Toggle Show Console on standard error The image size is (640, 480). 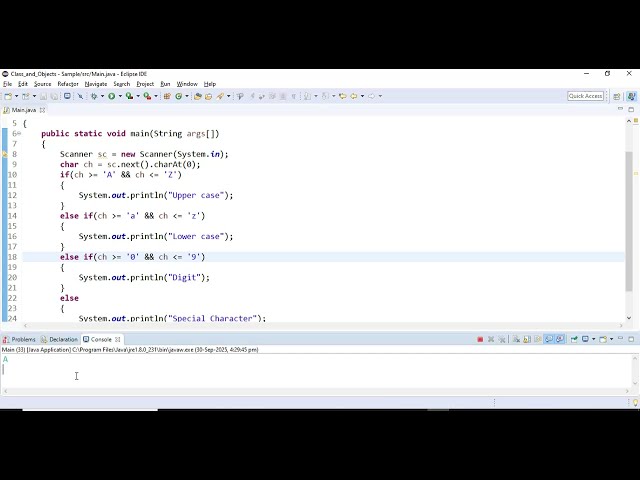[x=560, y=340]
